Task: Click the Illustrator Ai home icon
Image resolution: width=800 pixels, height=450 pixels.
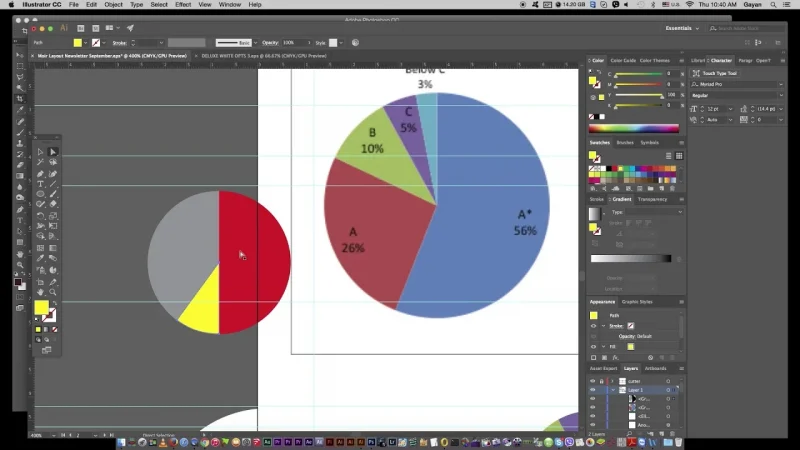Action: tap(64, 28)
